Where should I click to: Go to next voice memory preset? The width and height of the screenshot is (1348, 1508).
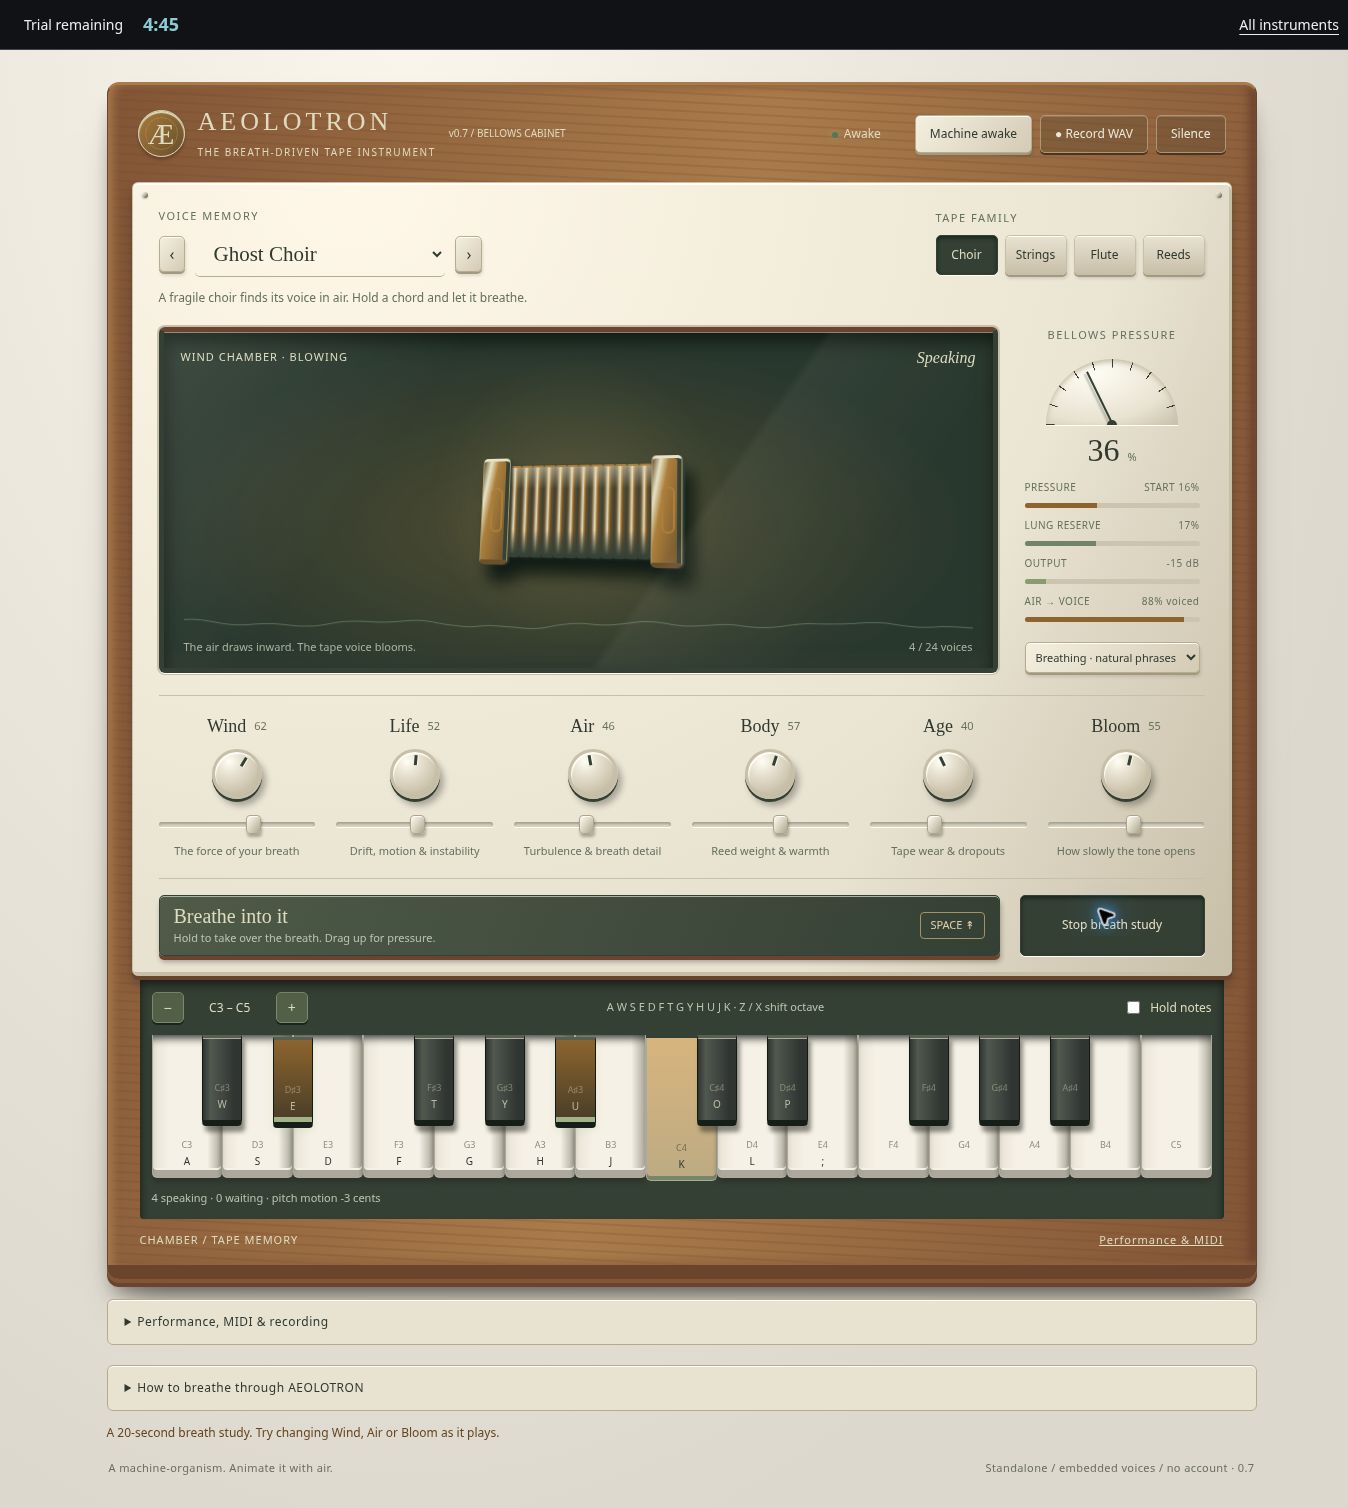click(468, 255)
